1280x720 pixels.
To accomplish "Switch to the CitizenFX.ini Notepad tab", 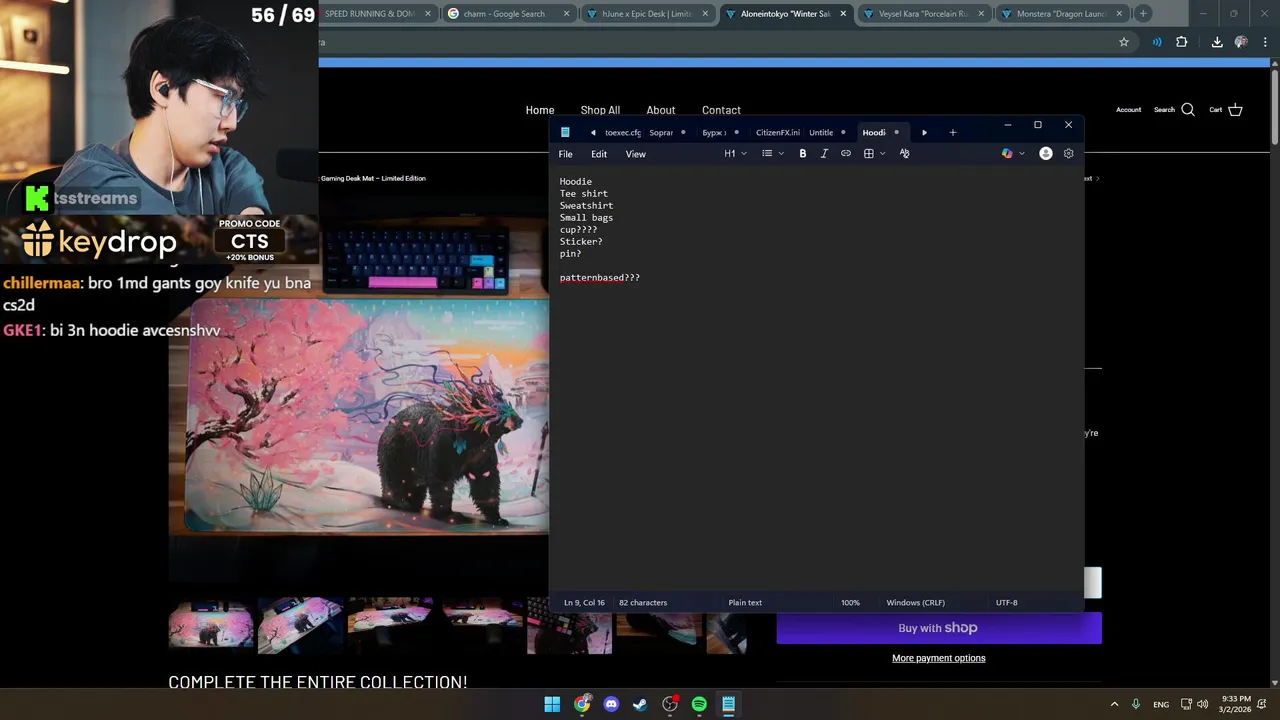I will click(777, 133).
